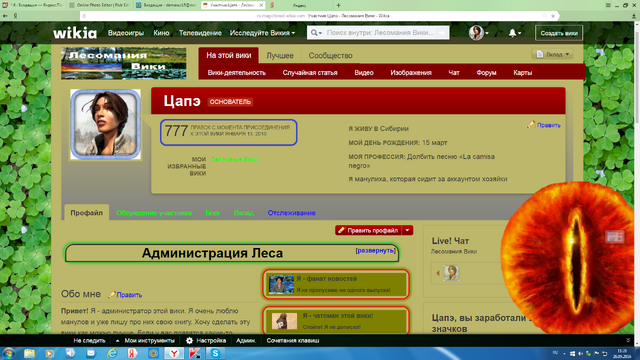The height and width of the screenshot is (360, 640).
Task: Open the Чат menu item
Action: 454,73
